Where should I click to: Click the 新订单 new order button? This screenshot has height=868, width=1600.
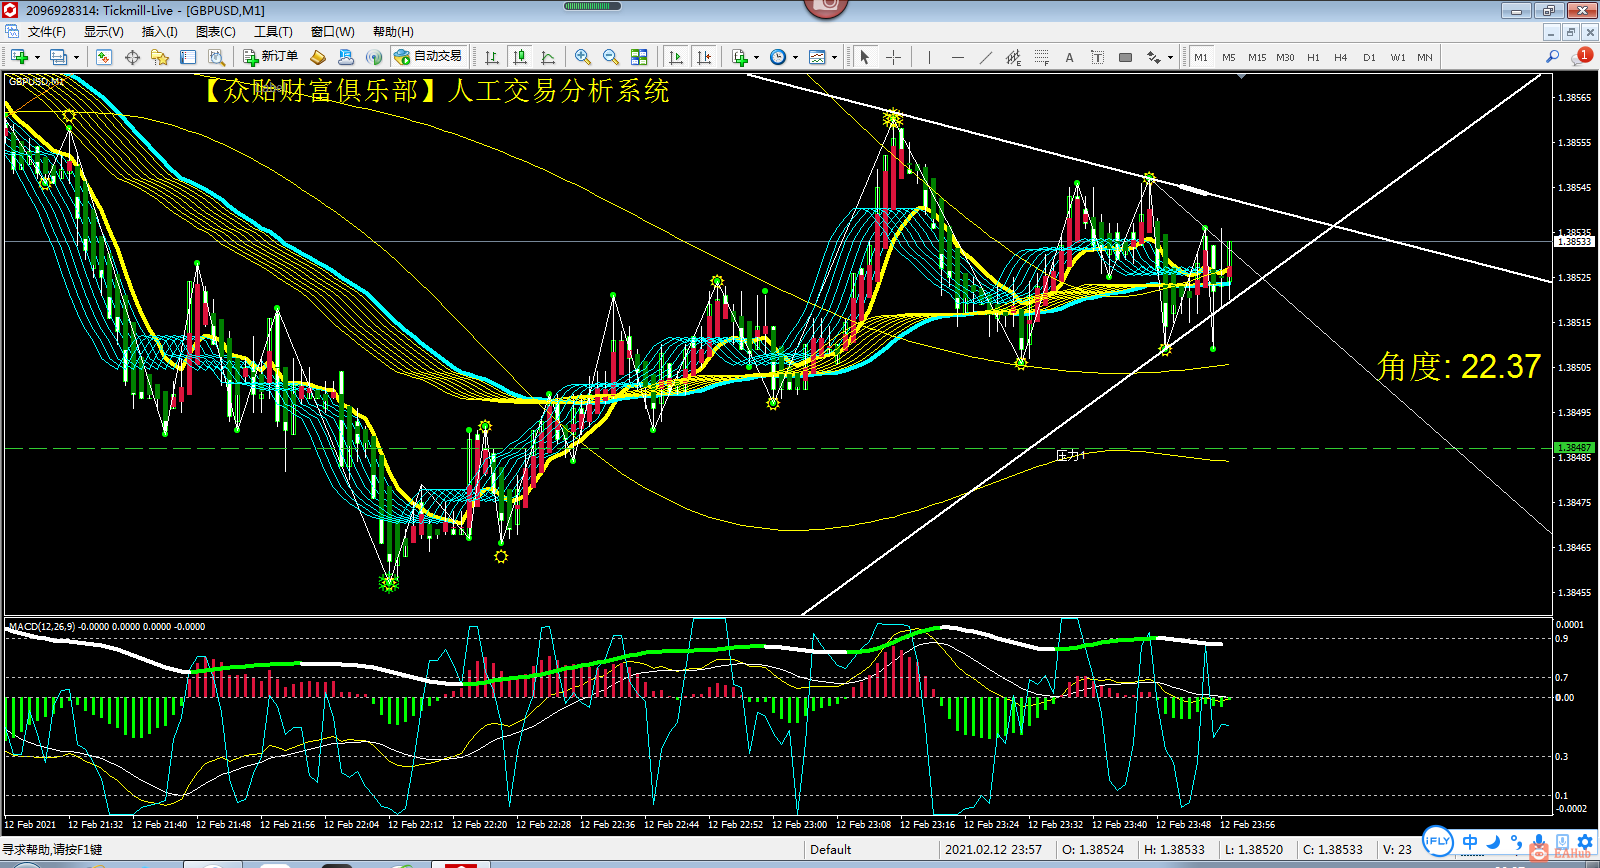270,57
